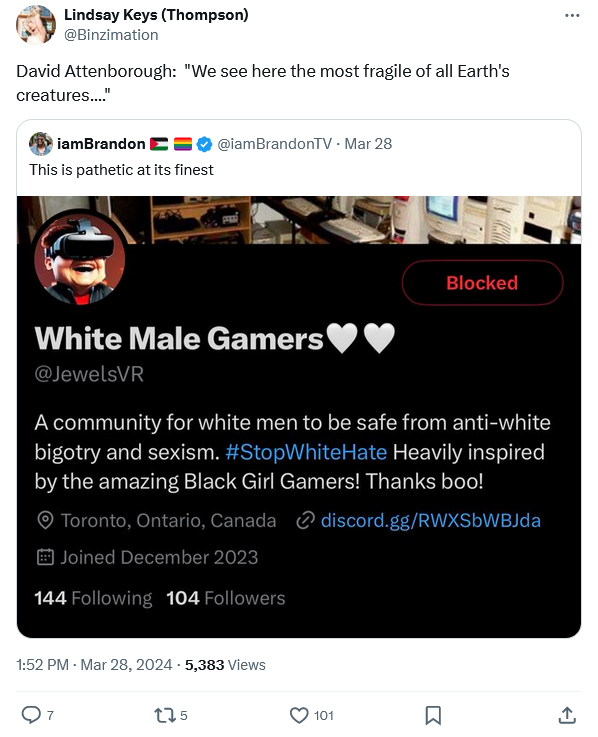This screenshot has height=737, width=598.
Task: Bookmark this tweet
Action: click(433, 715)
